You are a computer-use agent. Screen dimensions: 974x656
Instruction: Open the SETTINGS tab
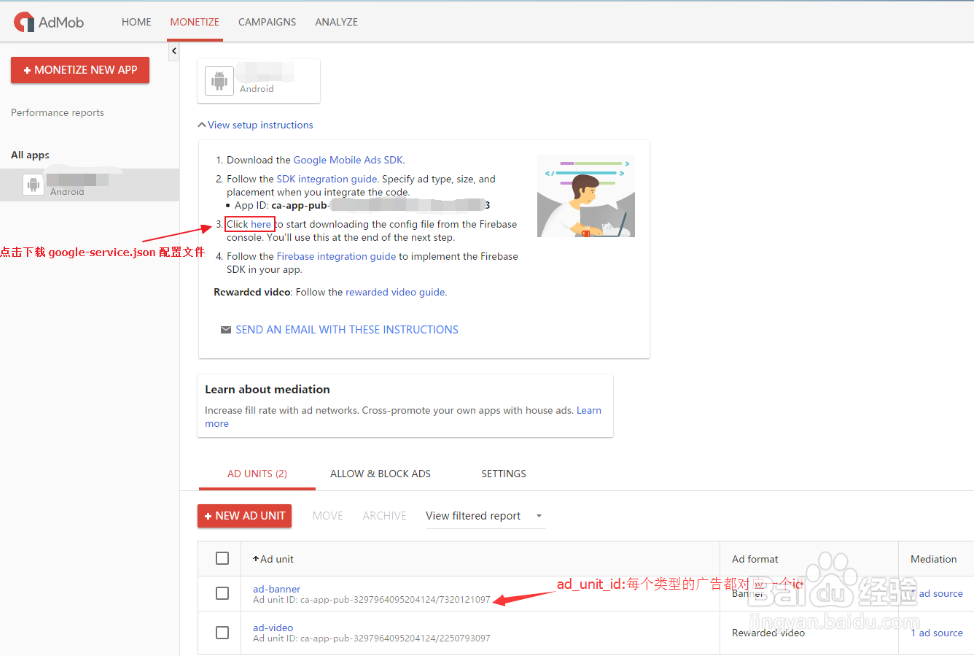(x=503, y=473)
